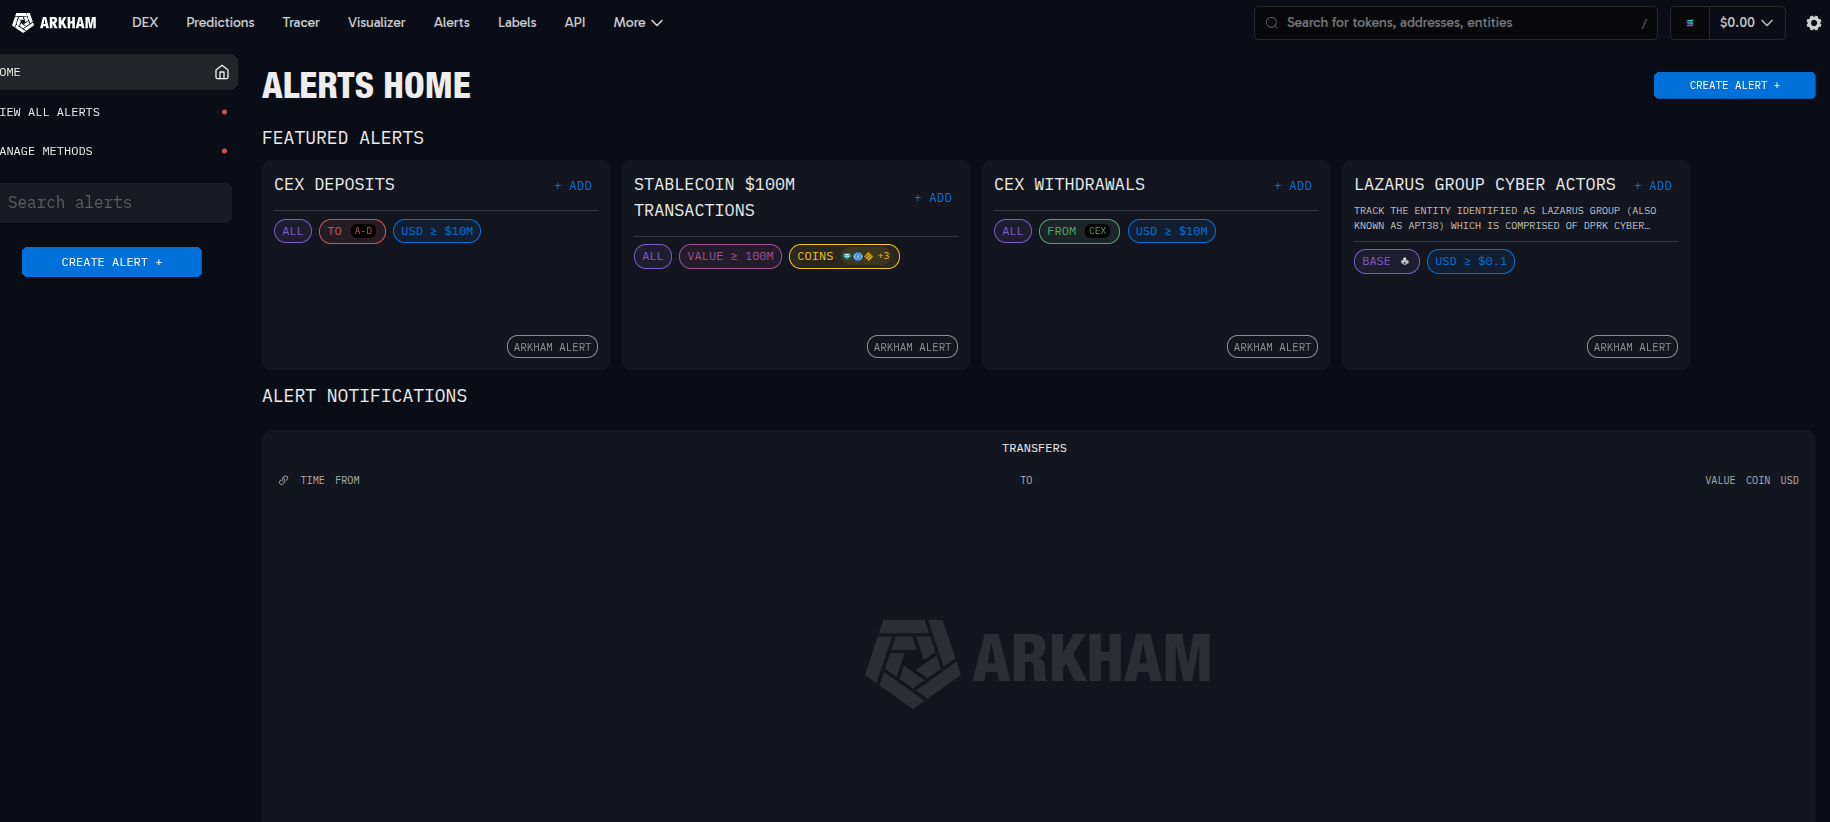Image resolution: width=1830 pixels, height=822 pixels.
Task: Select Manage Methods in sidebar
Action: (115, 151)
